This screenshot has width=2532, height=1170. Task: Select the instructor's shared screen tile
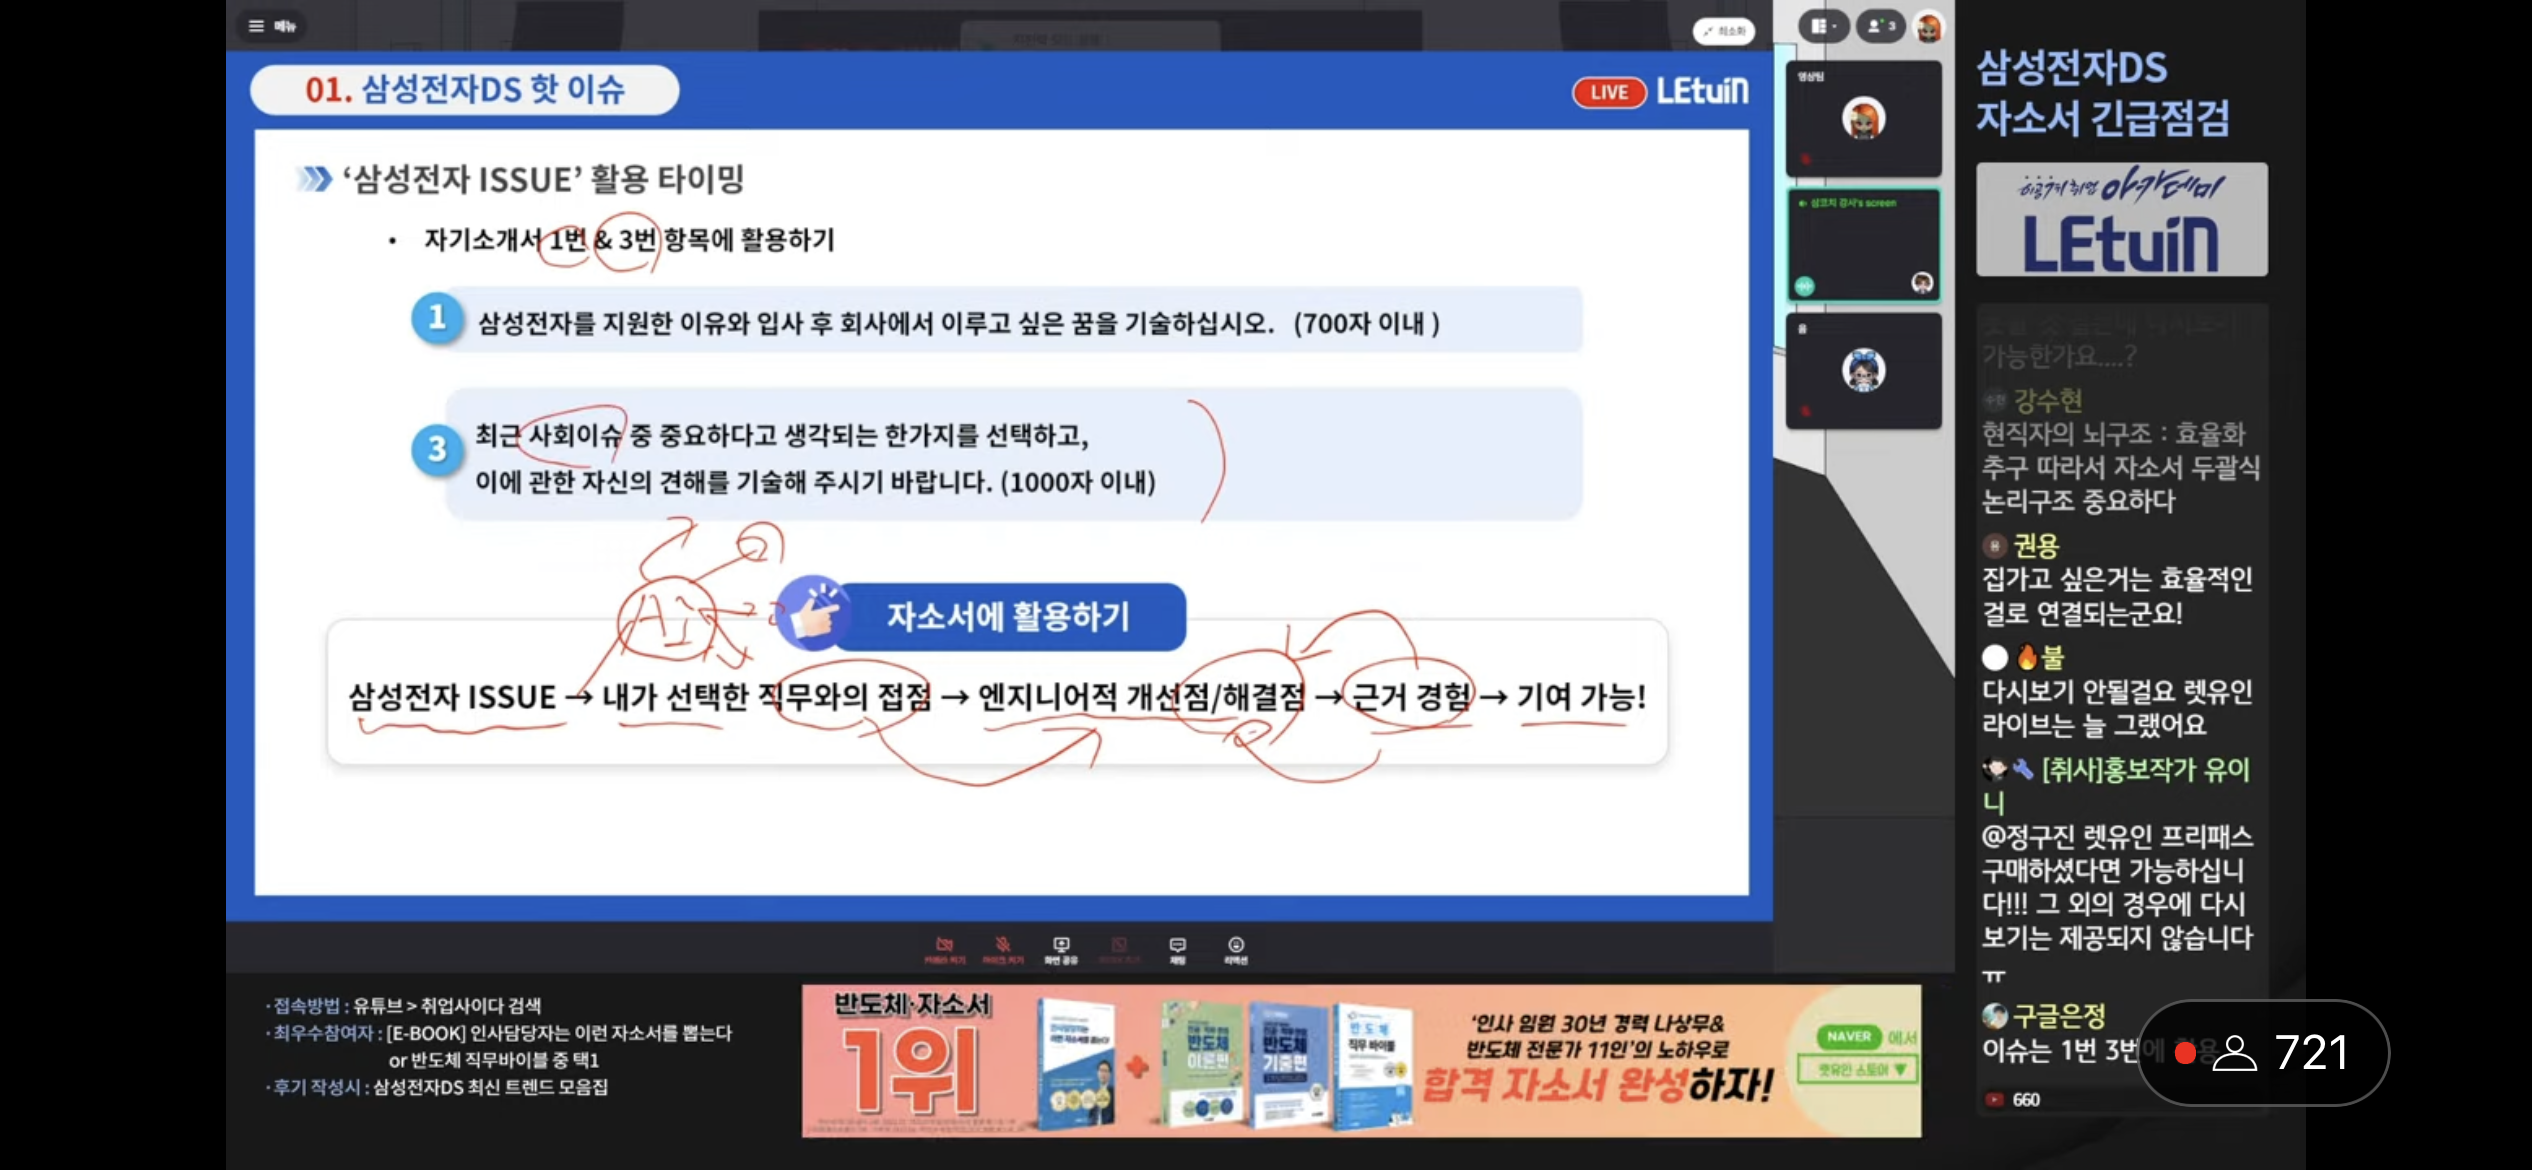1862,243
